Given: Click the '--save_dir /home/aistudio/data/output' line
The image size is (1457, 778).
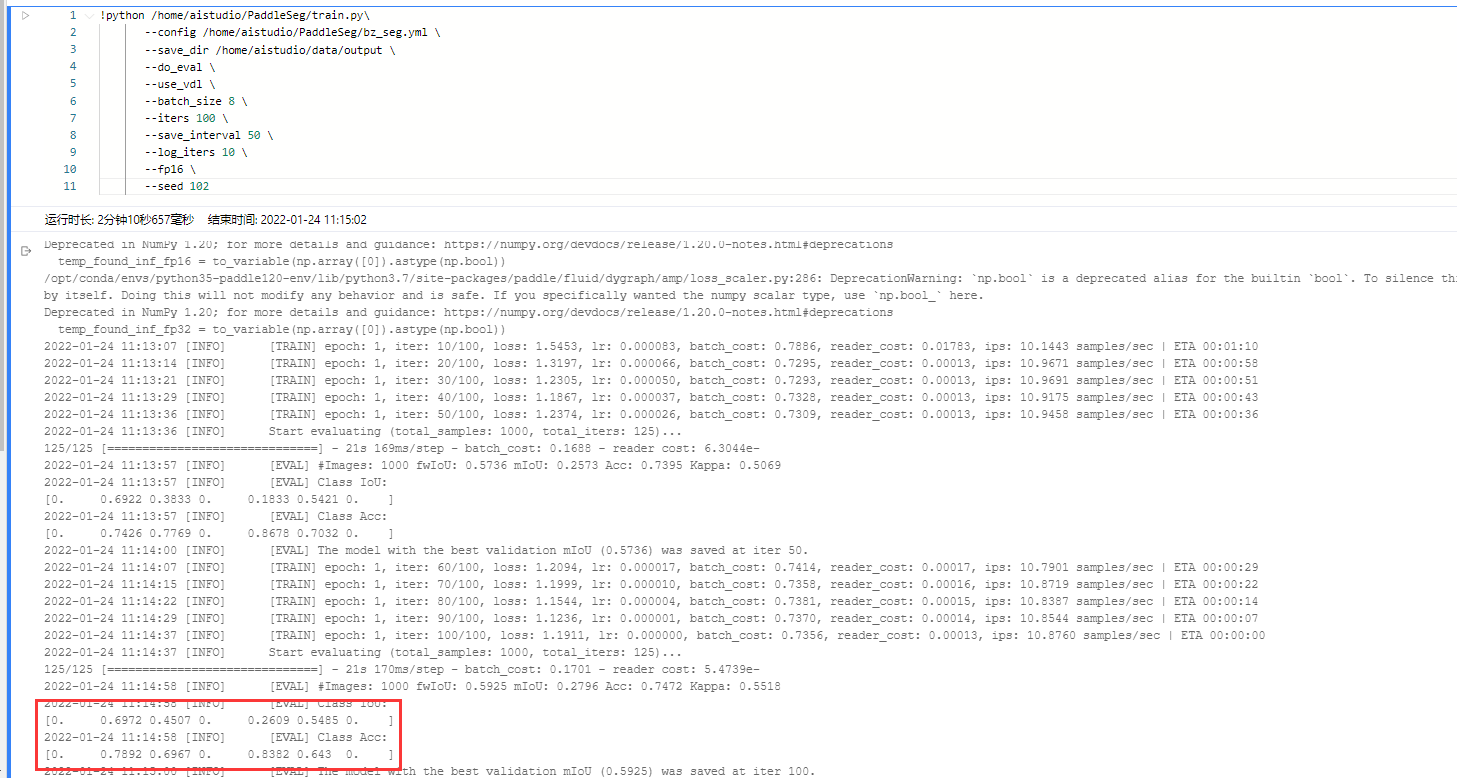Looking at the screenshot, I should 269,50.
